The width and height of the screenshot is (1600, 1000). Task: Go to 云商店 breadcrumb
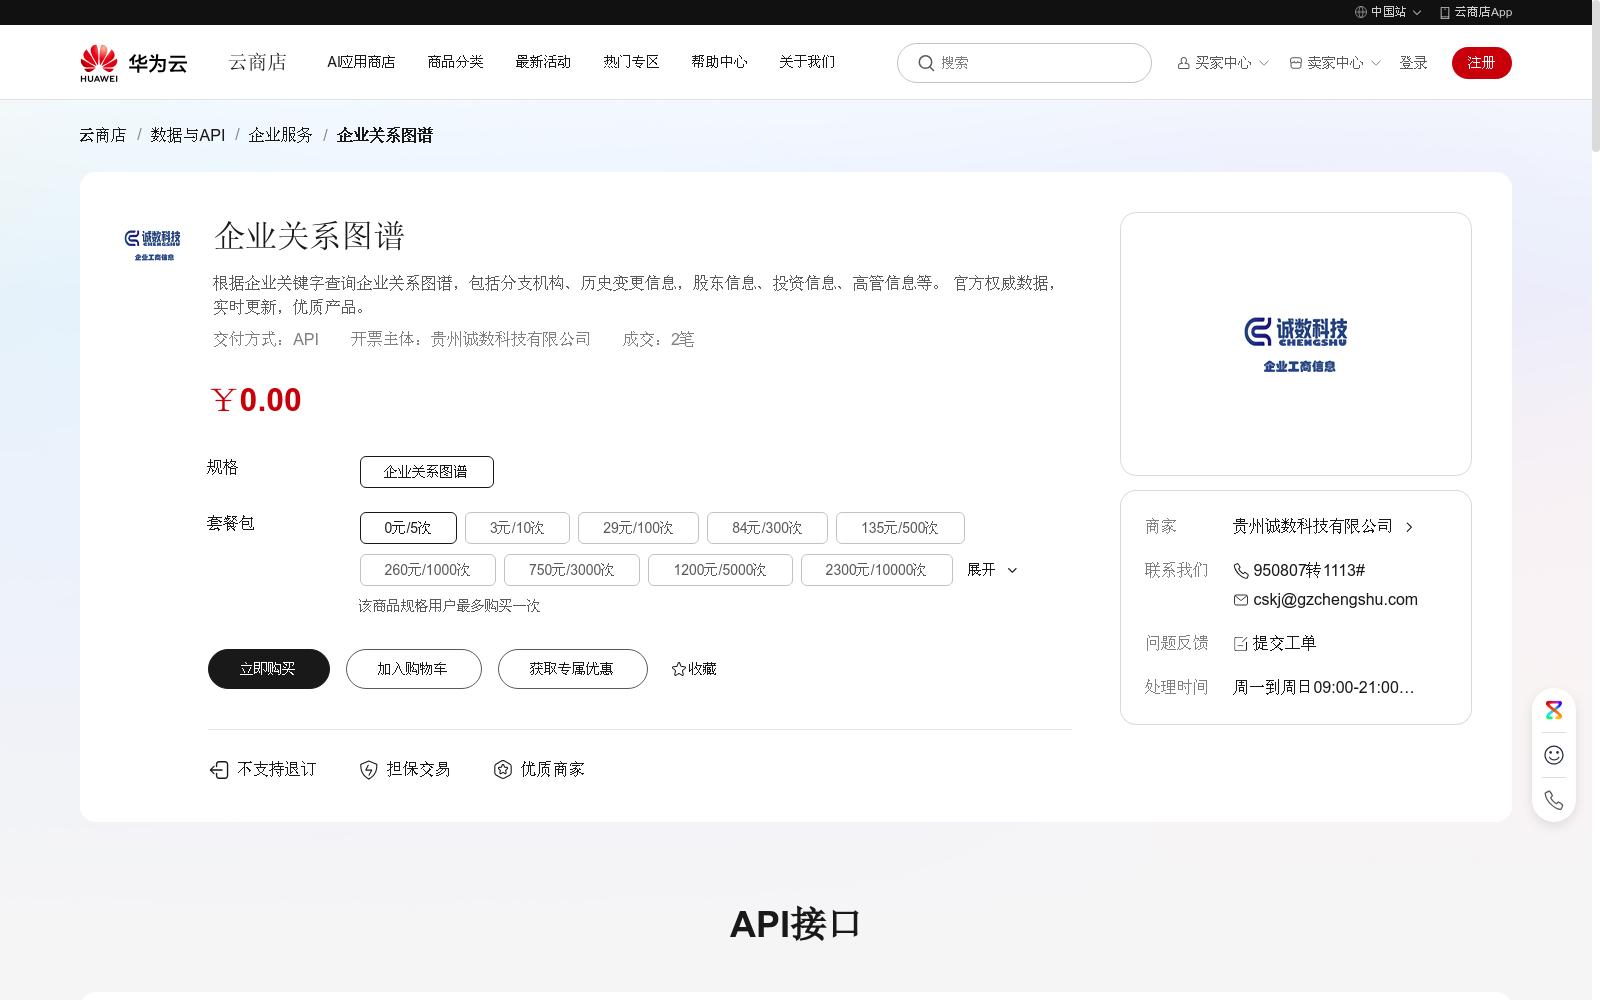click(x=103, y=135)
